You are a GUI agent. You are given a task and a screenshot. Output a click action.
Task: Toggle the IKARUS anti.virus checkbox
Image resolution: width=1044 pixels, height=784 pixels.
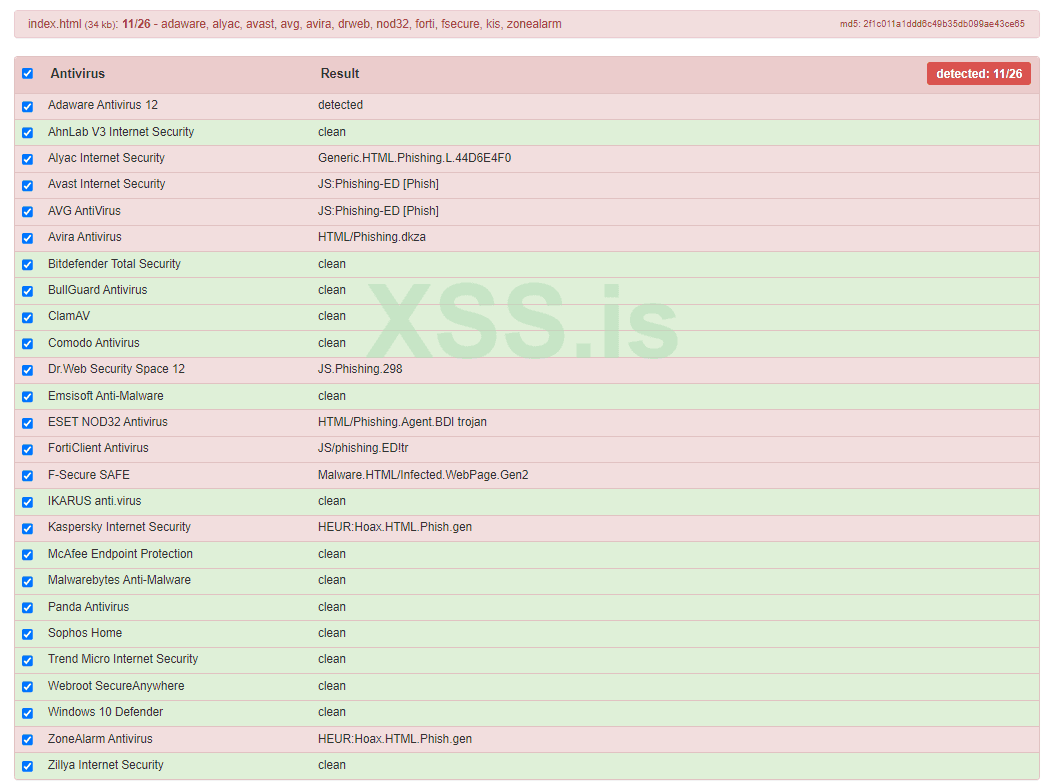(27, 502)
